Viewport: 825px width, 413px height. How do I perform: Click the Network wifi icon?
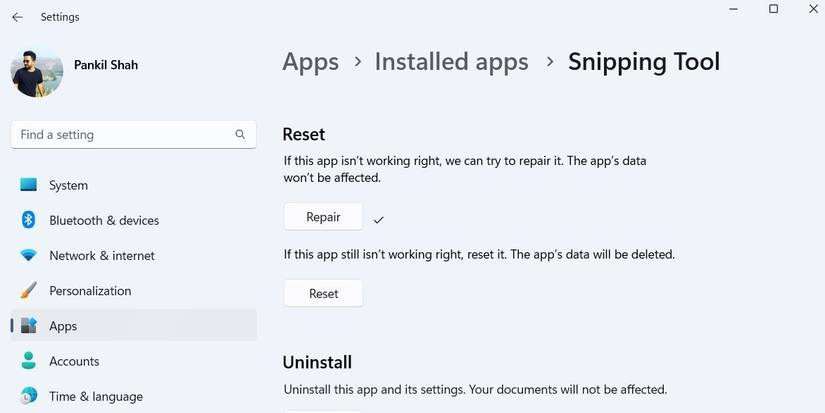(x=29, y=255)
